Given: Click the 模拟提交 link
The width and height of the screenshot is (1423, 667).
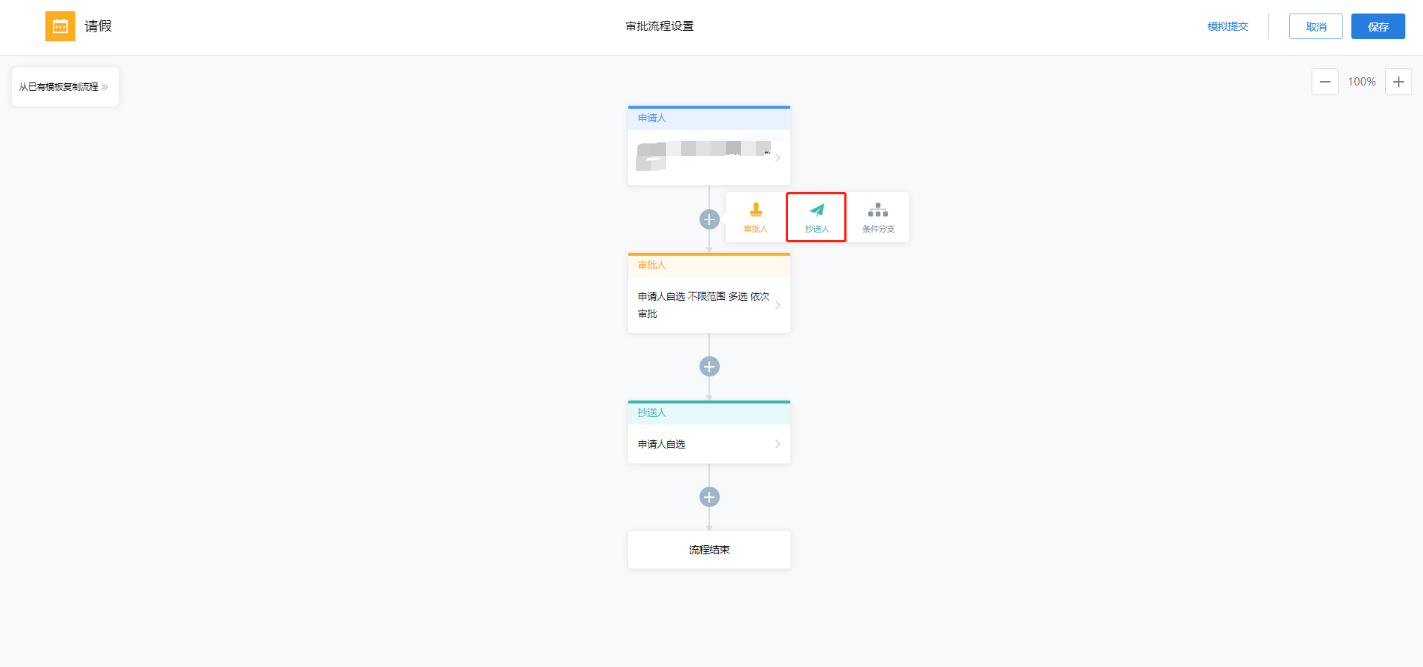Looking at the screenshot, I should coord(1228,27).
